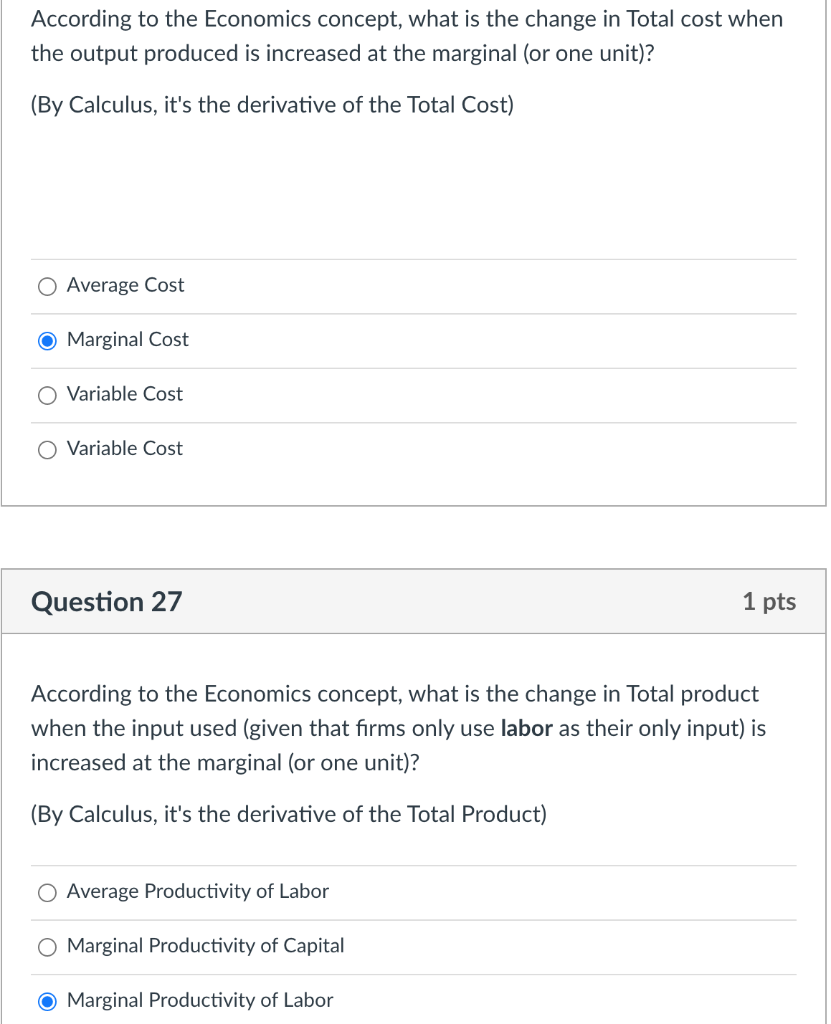
Task: Click the Average Productivity of Labor label
Action: 198,892
